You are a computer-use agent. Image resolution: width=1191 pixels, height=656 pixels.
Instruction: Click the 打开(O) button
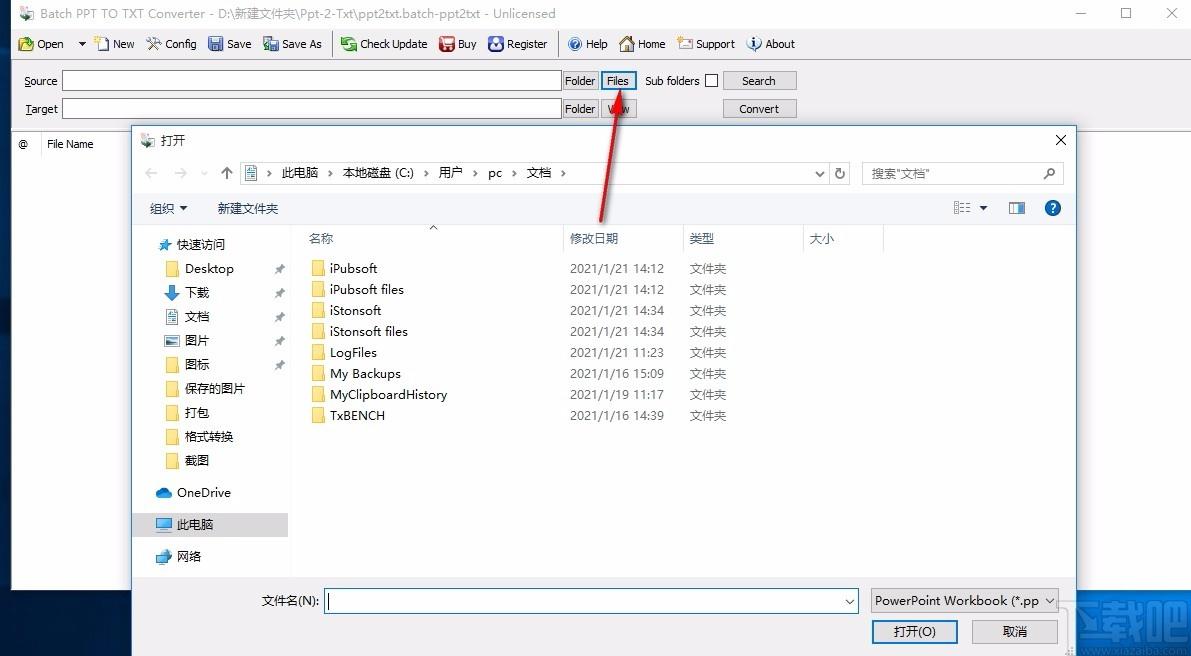coord(915,632)
